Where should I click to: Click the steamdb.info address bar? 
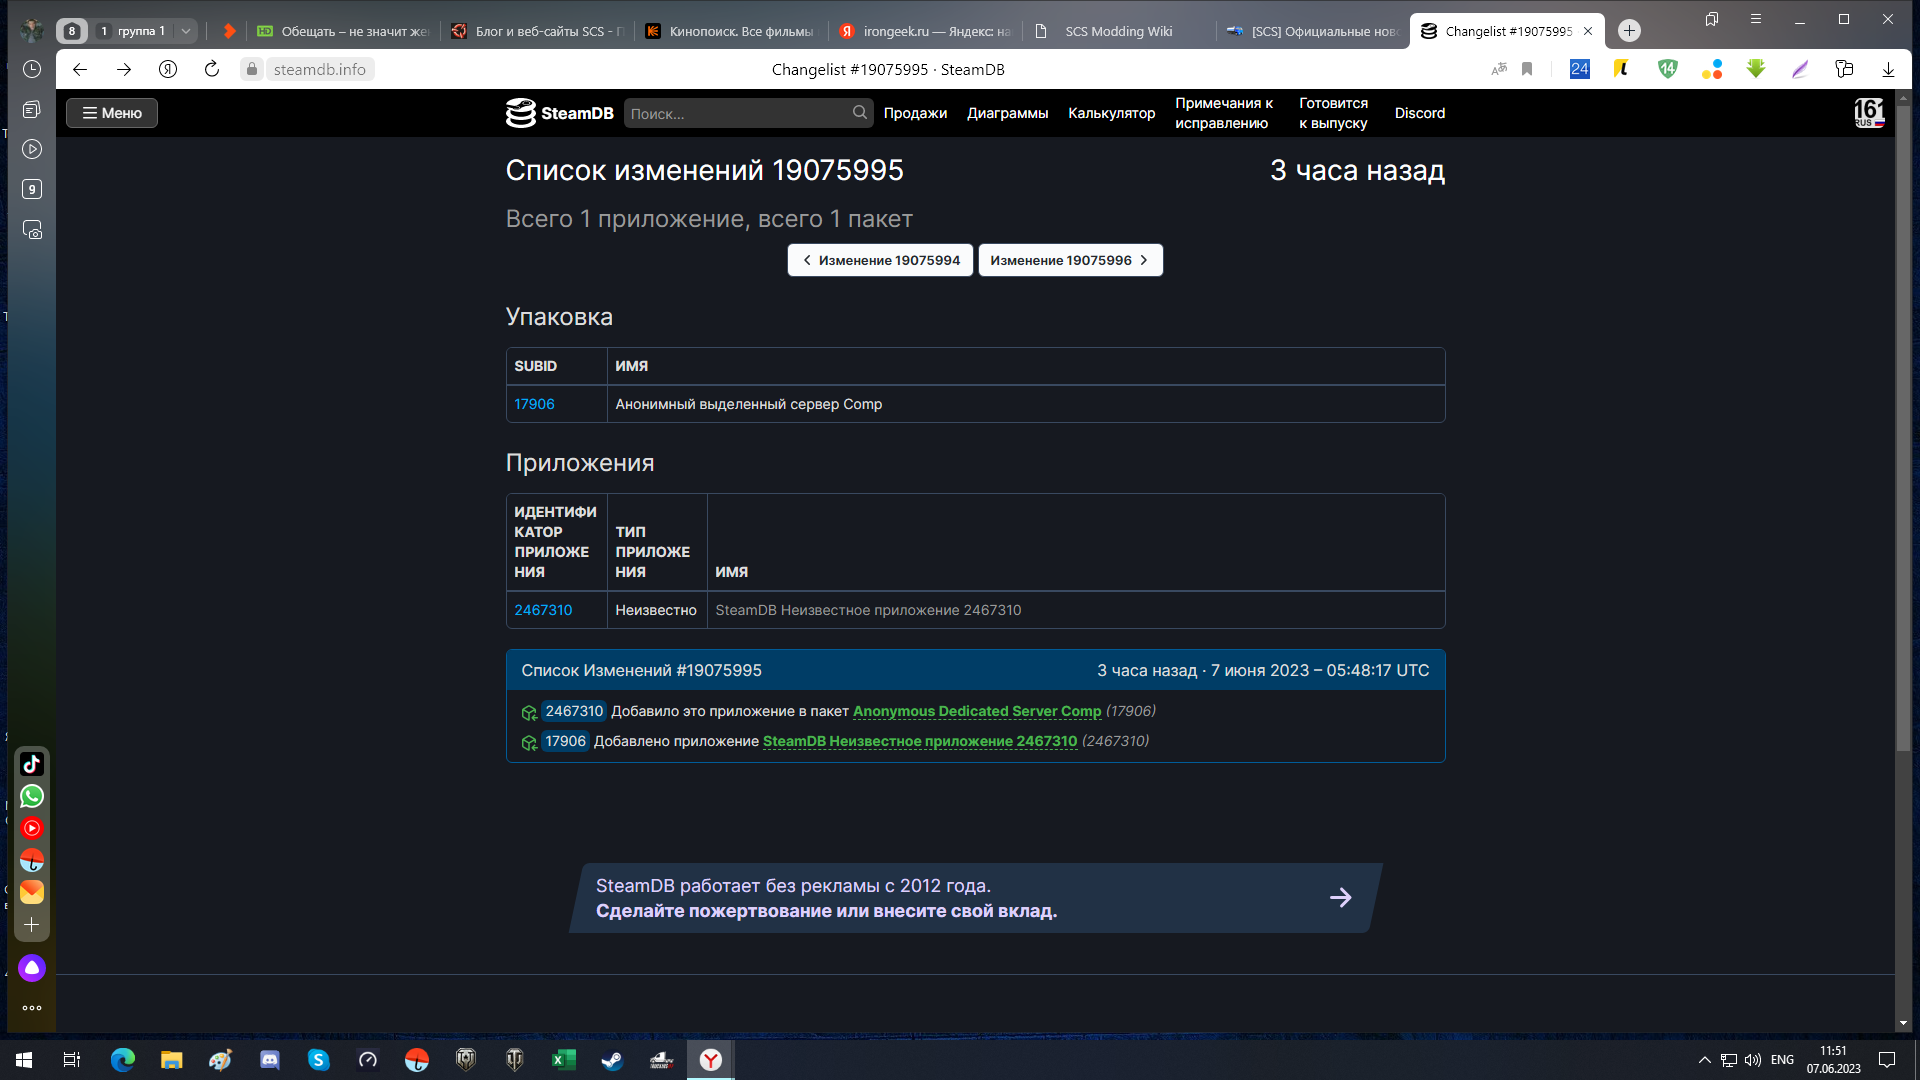(319, 69)
